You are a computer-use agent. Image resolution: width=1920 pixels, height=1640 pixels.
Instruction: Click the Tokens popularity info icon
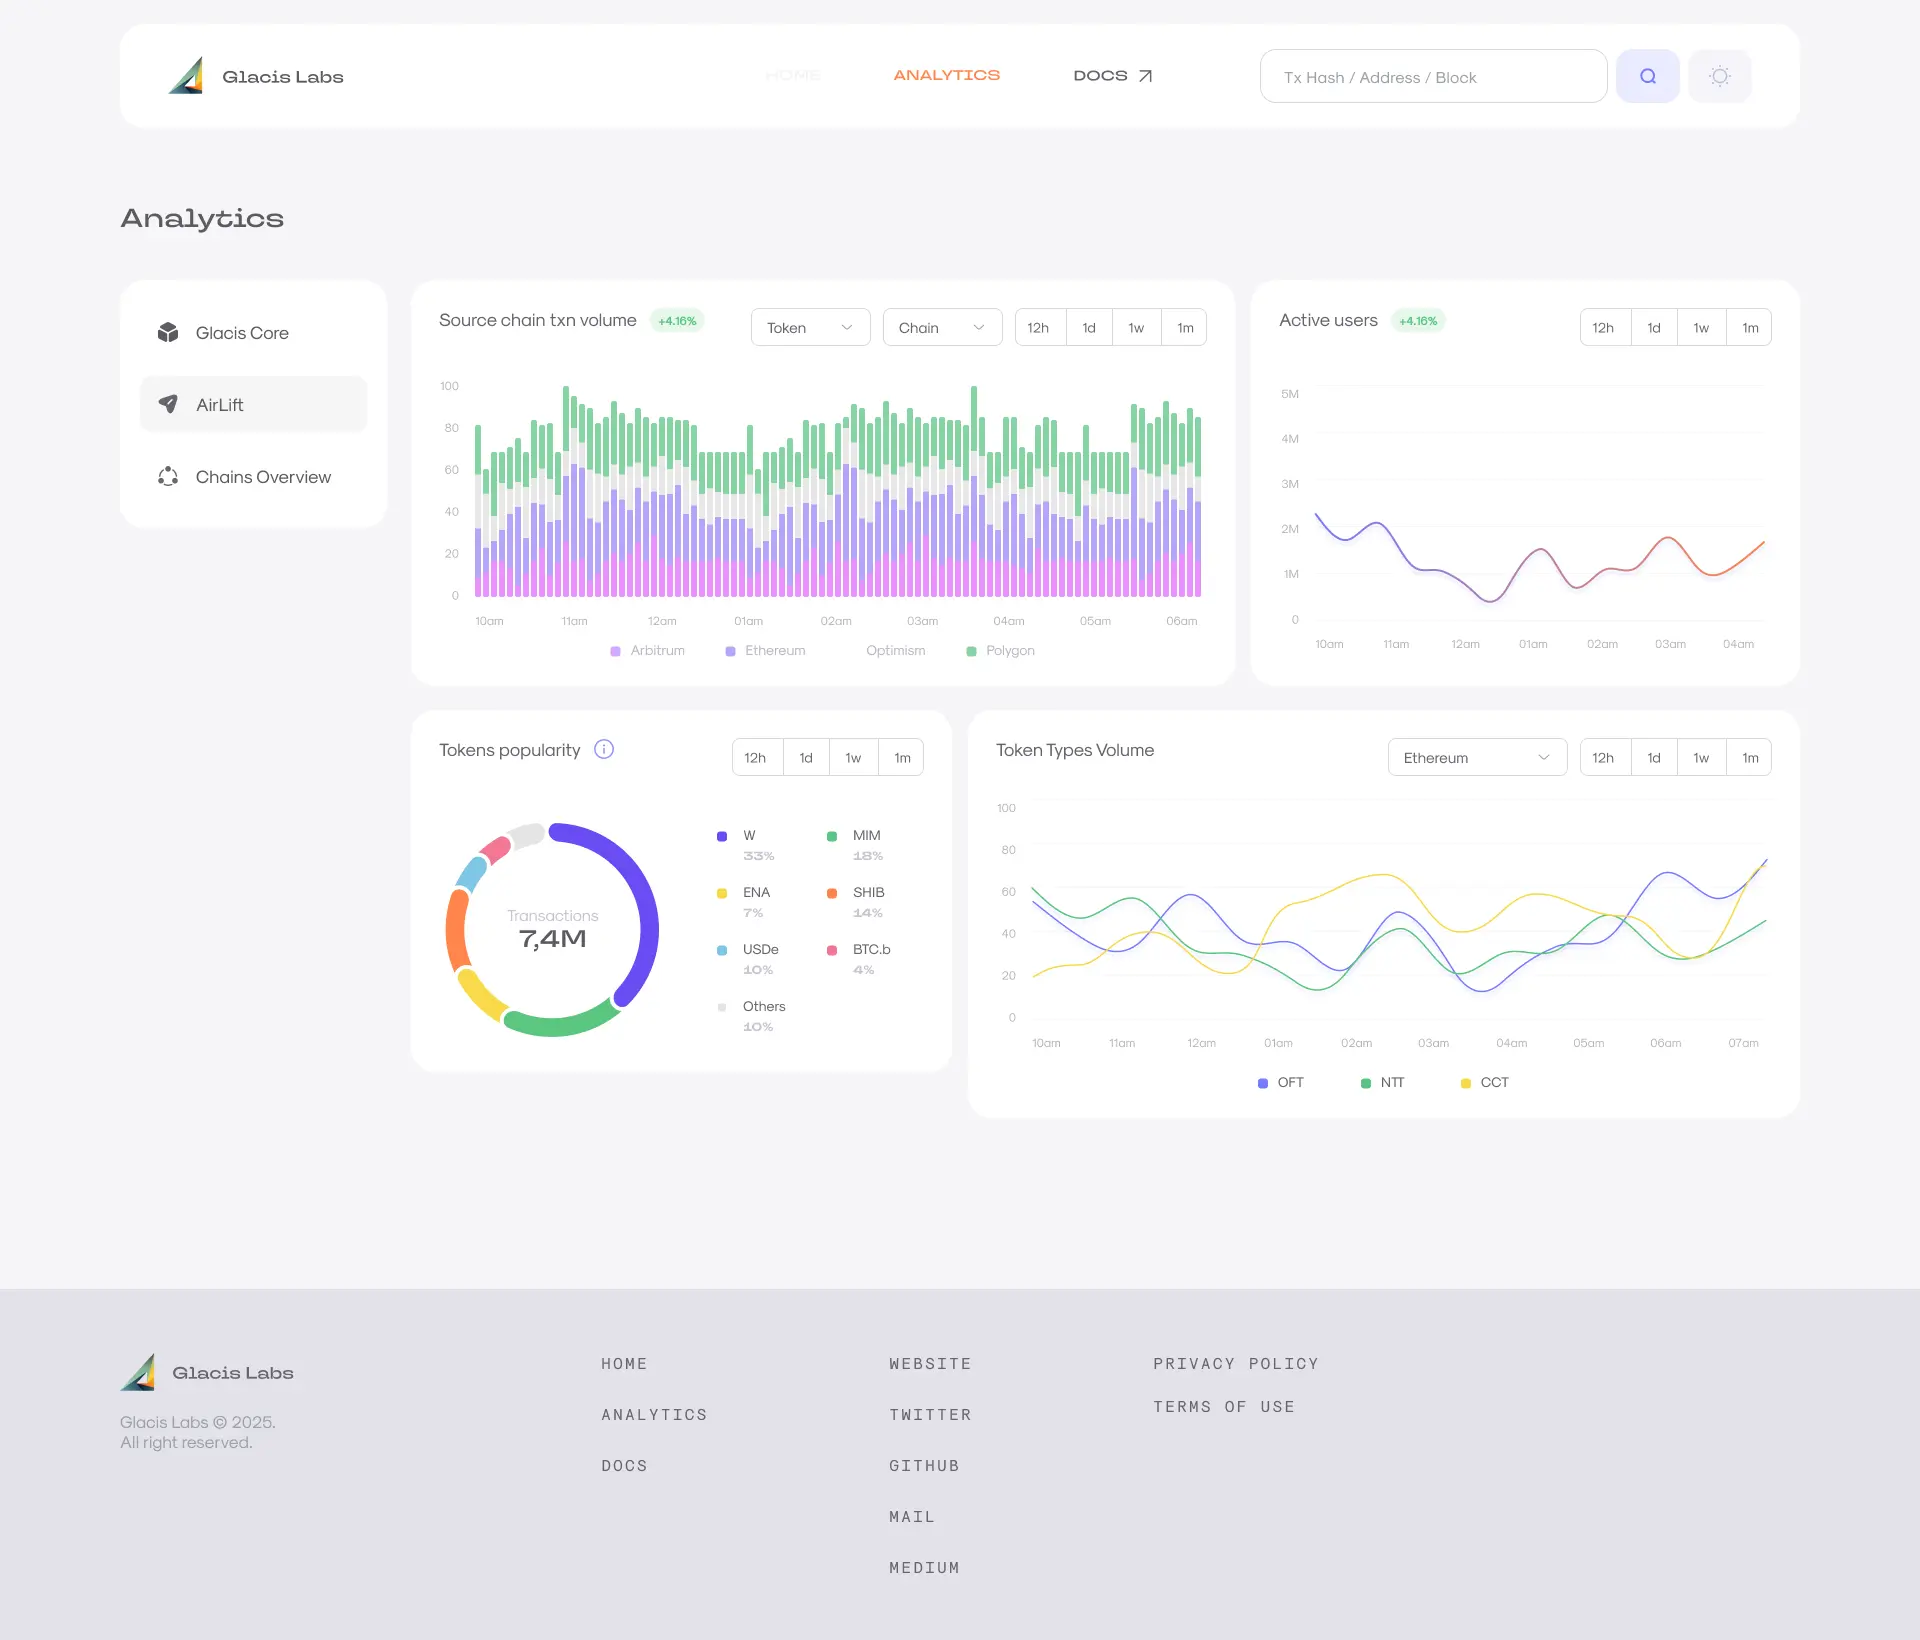[x=604, y=749]
